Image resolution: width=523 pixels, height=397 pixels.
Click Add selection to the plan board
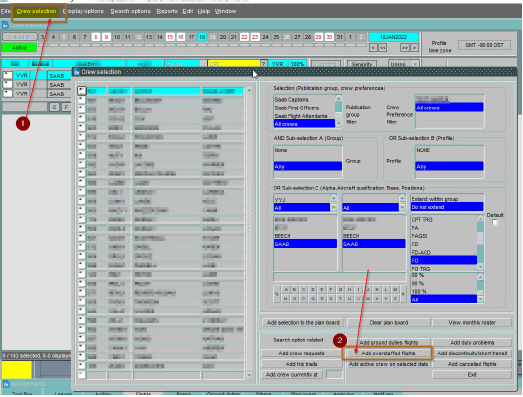(303, 323)
